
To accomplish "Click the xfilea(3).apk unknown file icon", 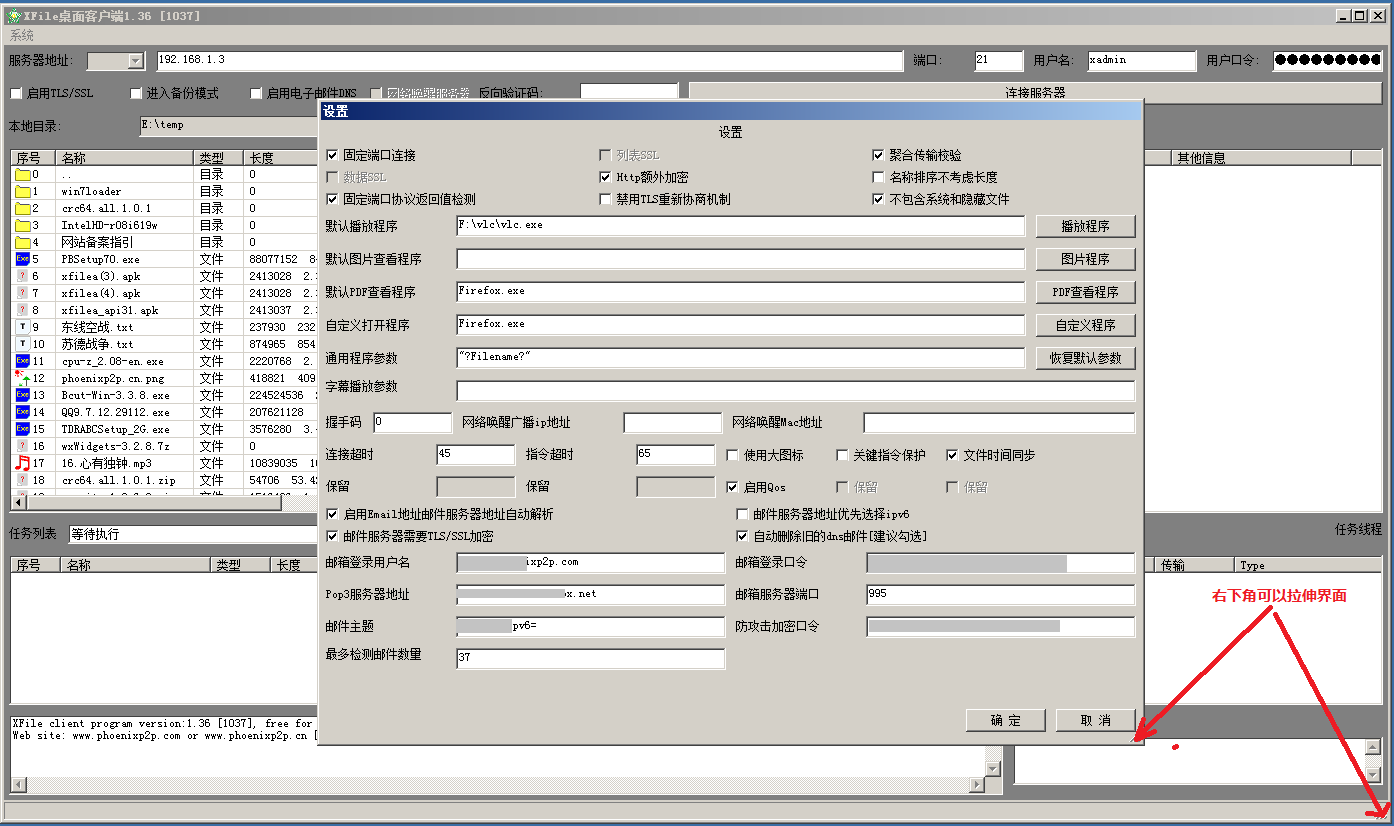I will [x=22, y=276].
